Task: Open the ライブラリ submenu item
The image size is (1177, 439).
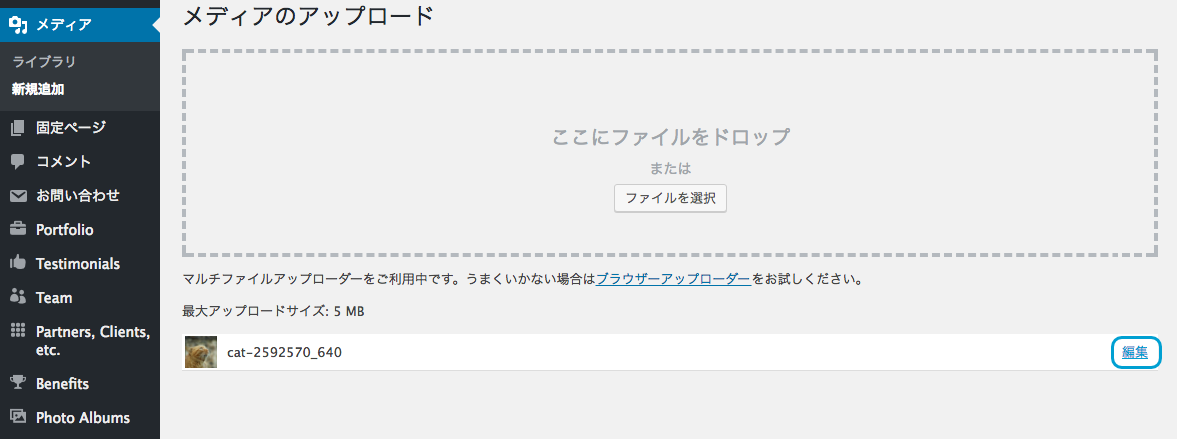Action: coord(44,62)
